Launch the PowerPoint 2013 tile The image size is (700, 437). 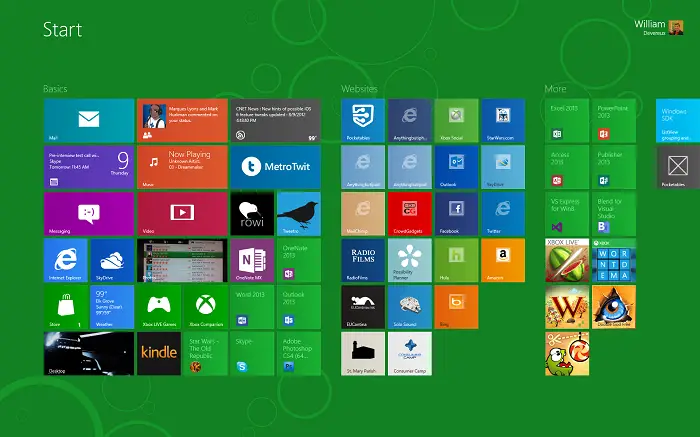614,121
